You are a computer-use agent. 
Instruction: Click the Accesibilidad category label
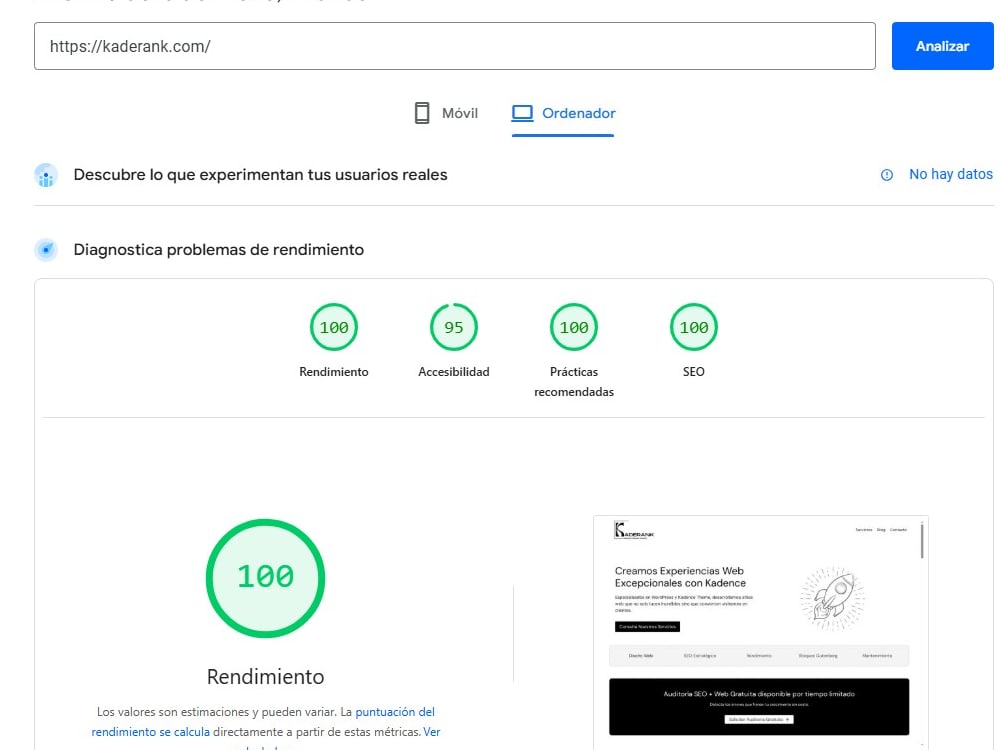453,372
